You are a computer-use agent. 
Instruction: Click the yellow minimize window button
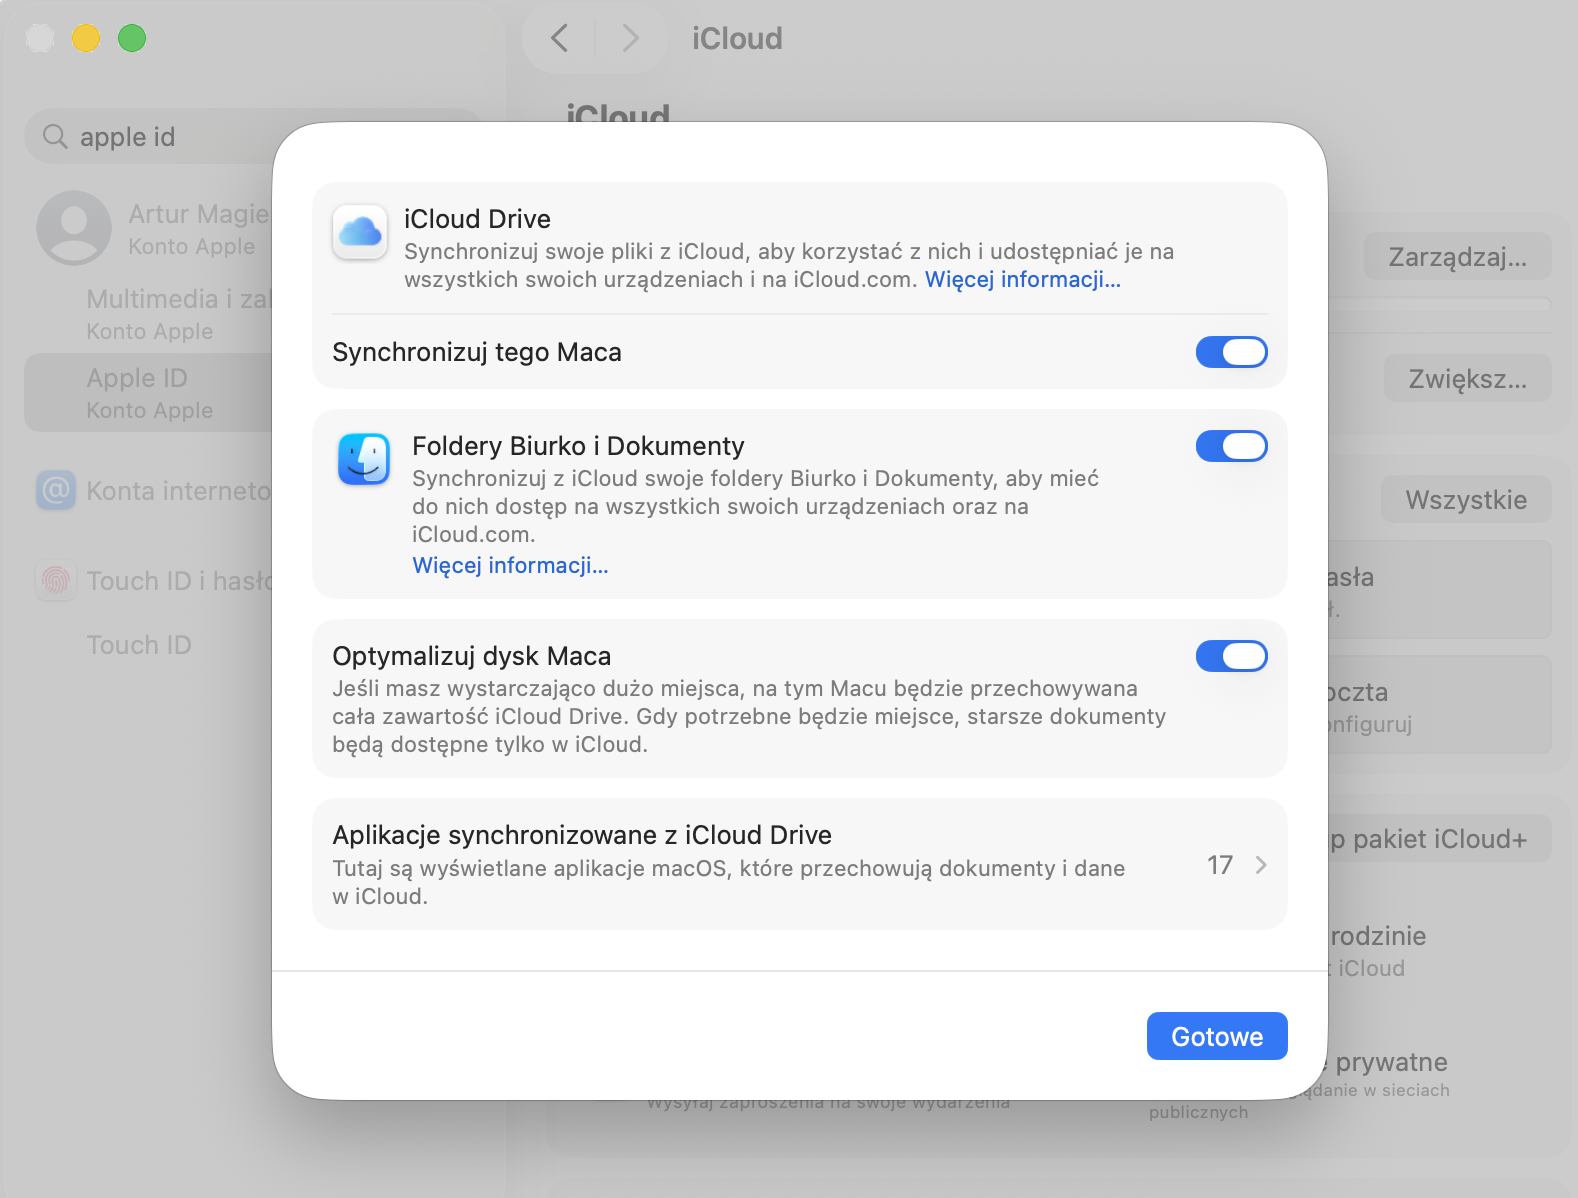86,38
